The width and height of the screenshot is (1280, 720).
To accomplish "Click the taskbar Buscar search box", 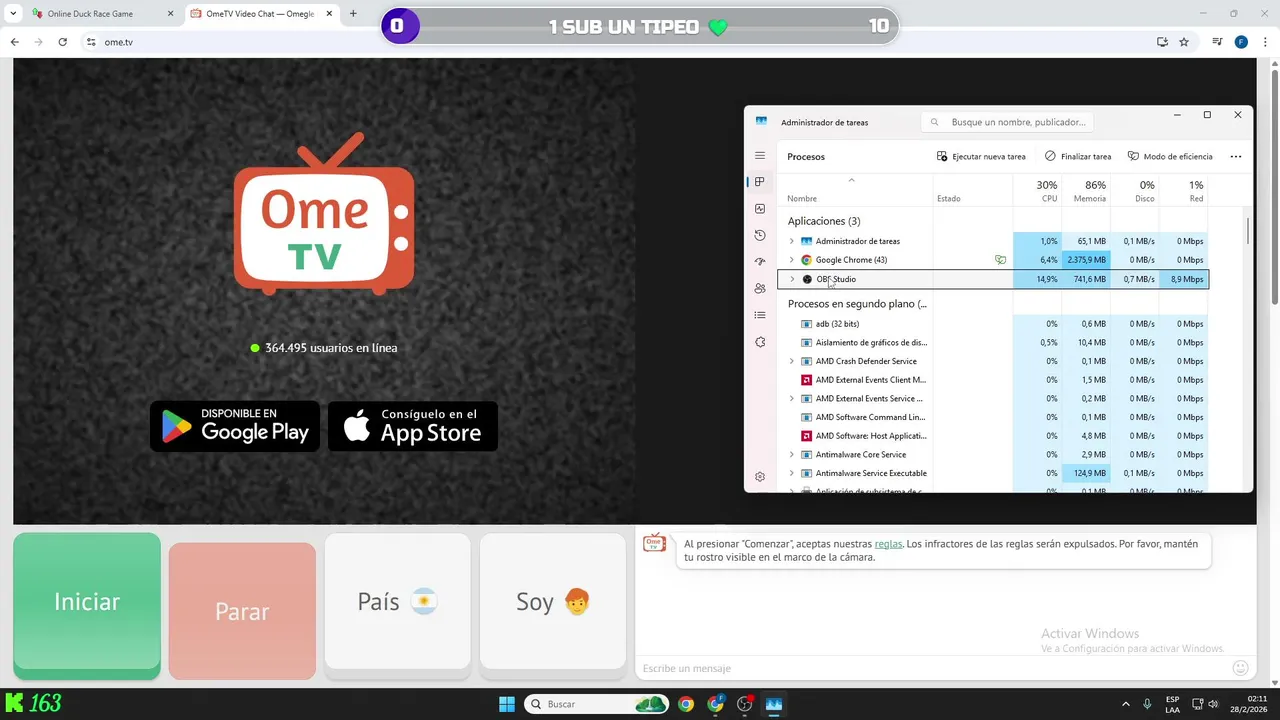I will pos(598,704).
